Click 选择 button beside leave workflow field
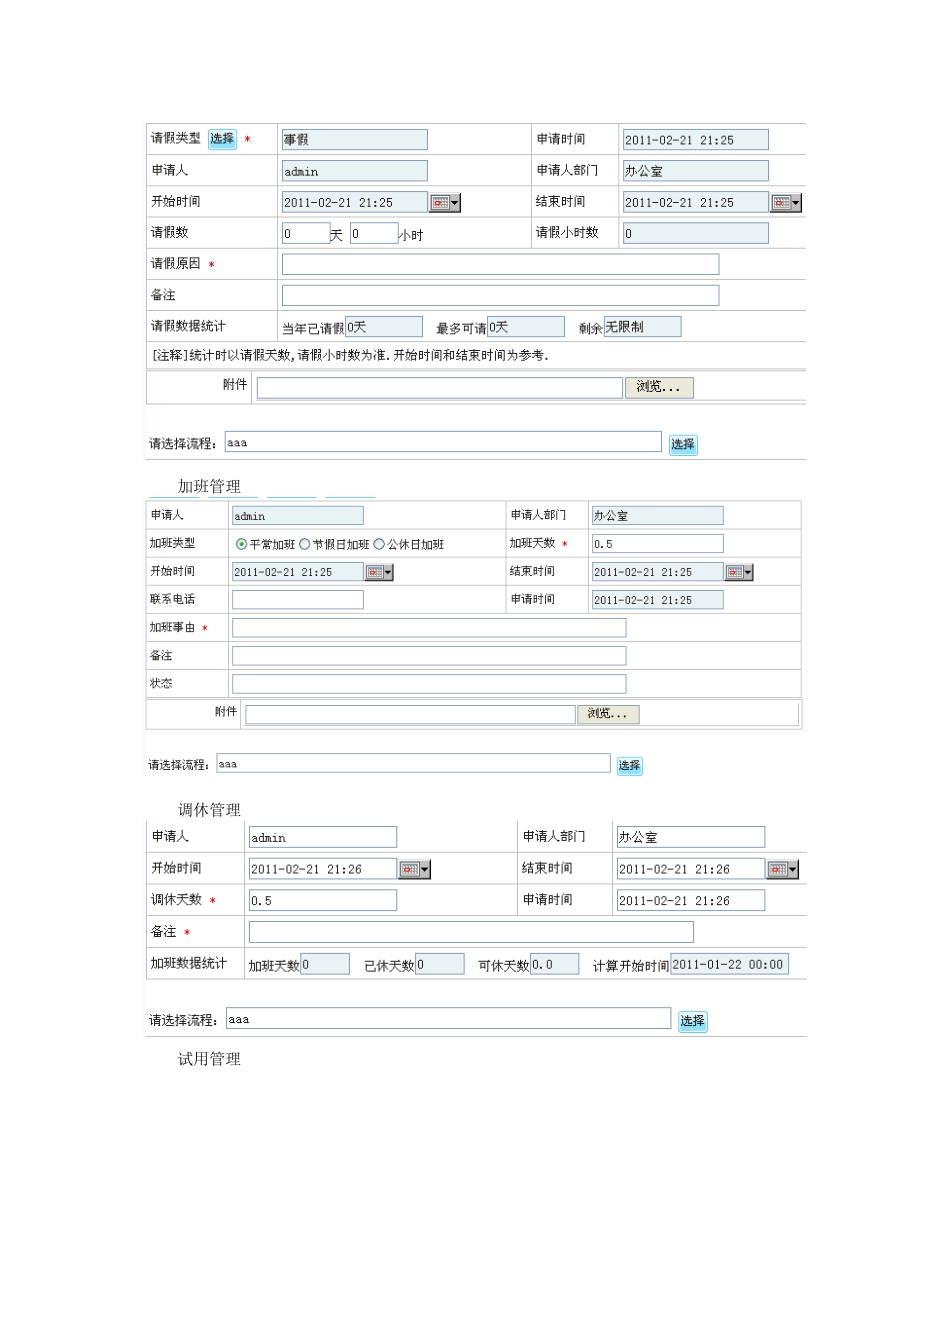This screenshot has height=1344, width=950. 683,445
